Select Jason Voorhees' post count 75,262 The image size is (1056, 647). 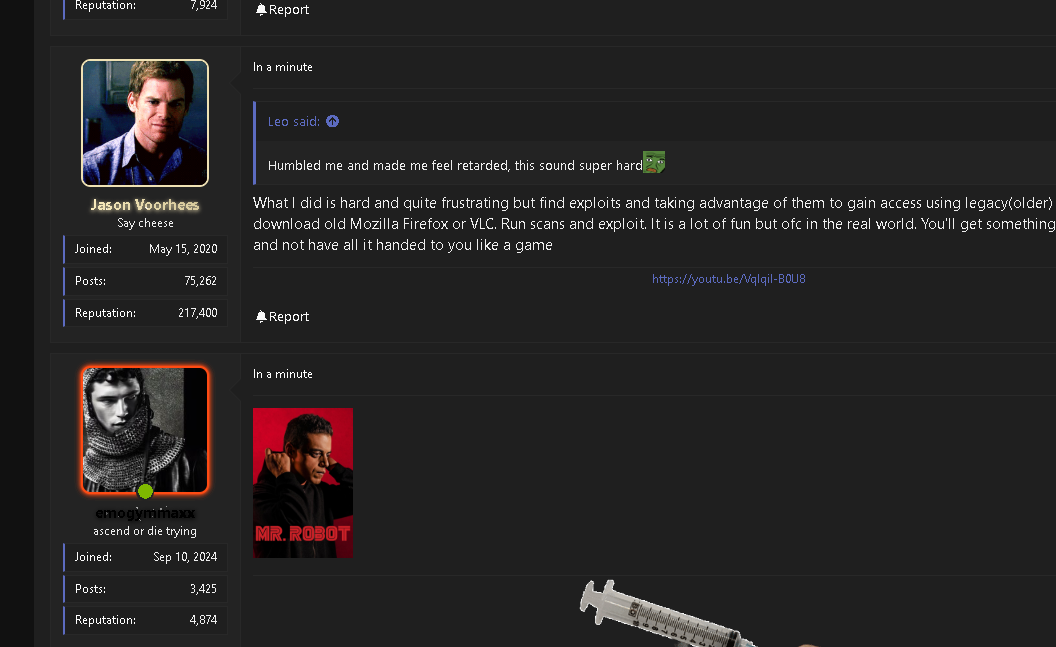point(200,281)
